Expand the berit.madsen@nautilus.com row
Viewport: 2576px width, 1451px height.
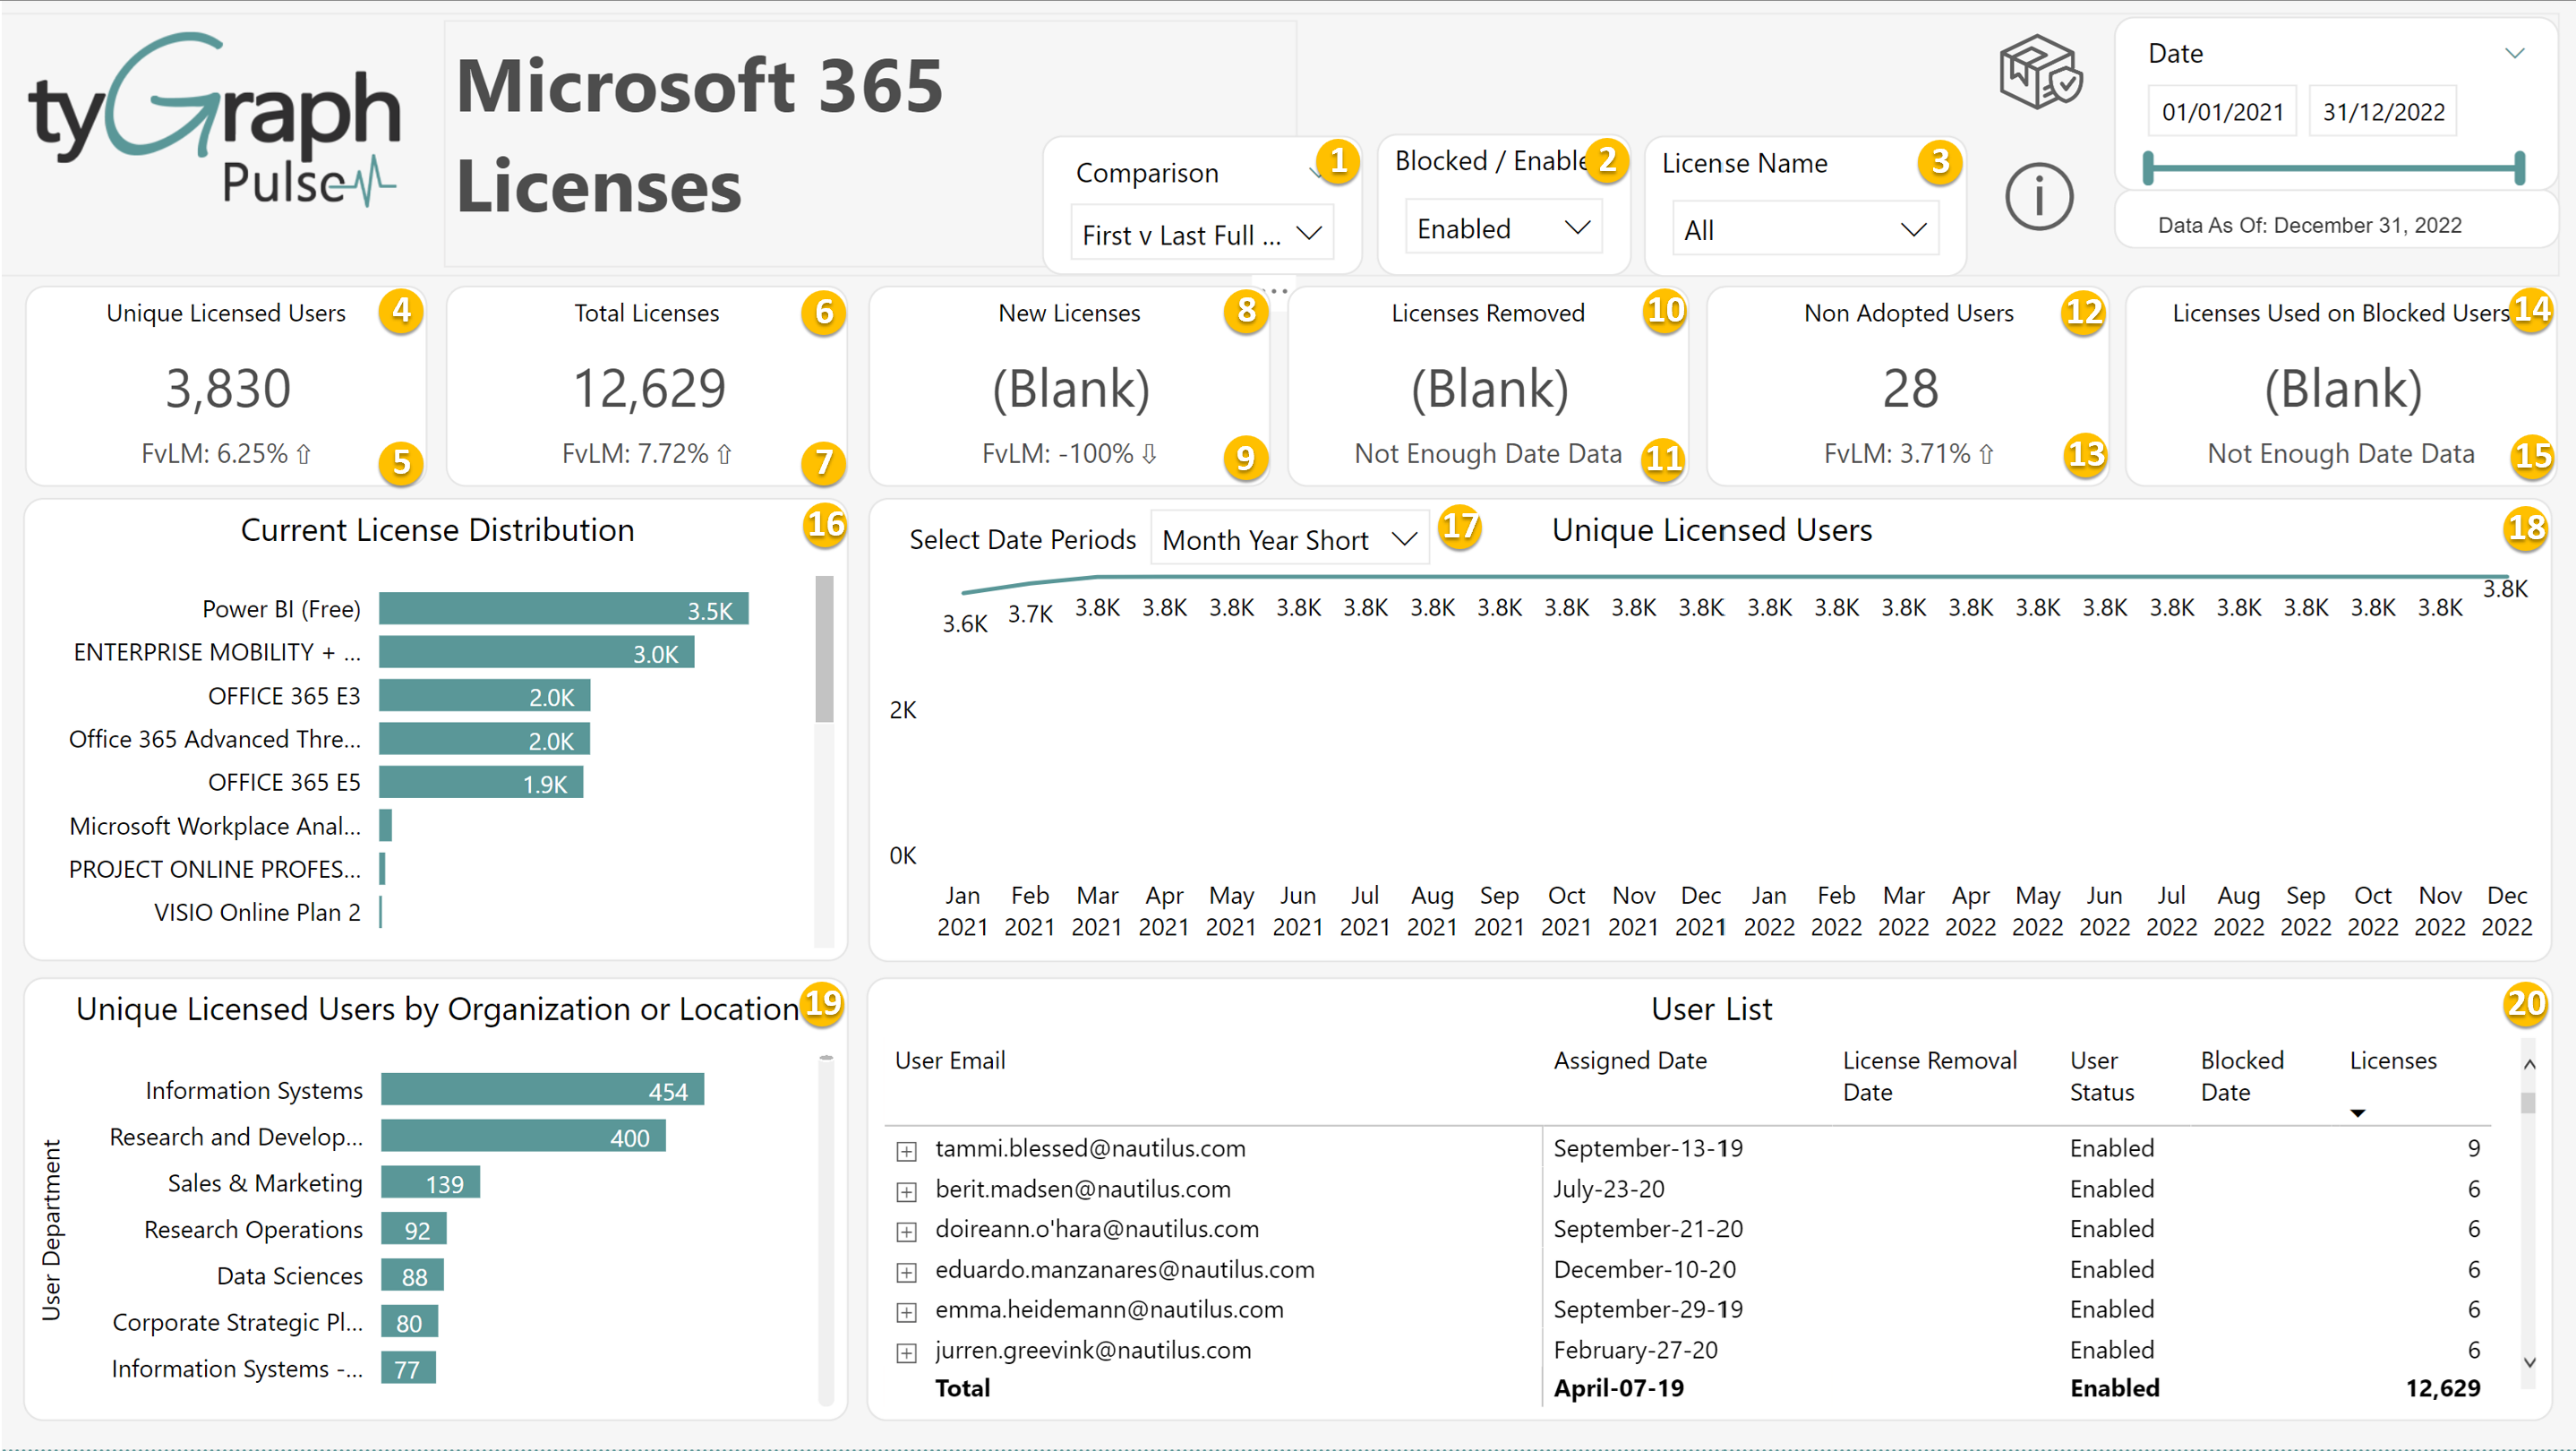[x=906, y=1191]
